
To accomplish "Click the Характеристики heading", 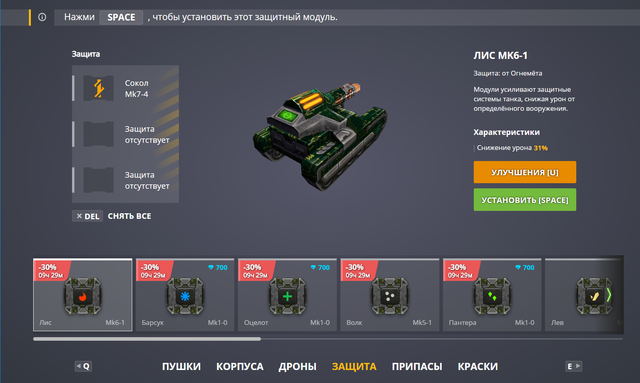I will pos(507,132).
